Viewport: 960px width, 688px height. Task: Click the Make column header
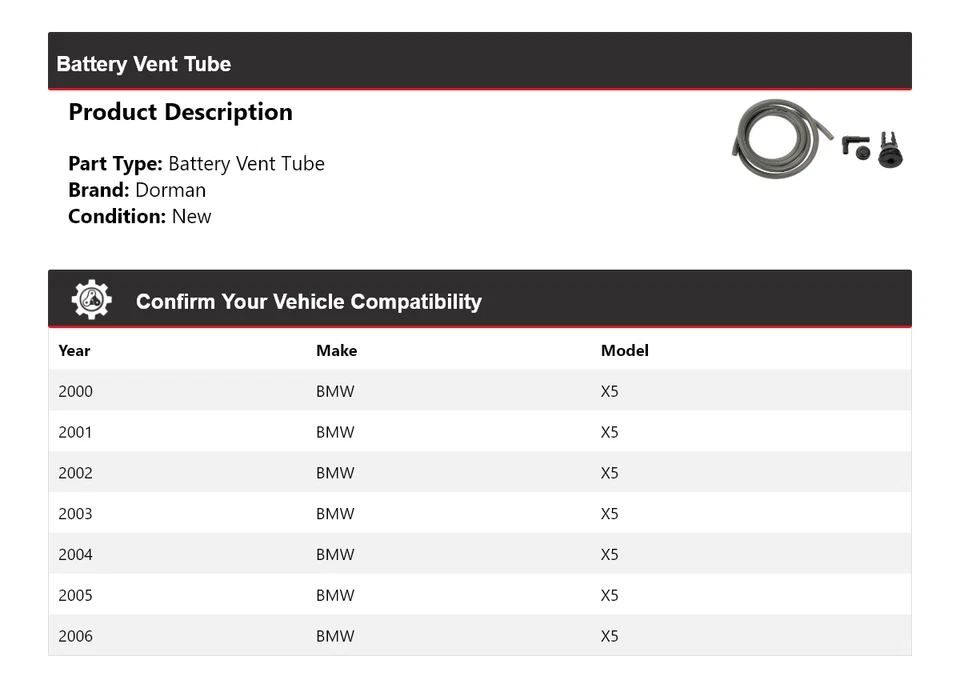tap(336, 350)
